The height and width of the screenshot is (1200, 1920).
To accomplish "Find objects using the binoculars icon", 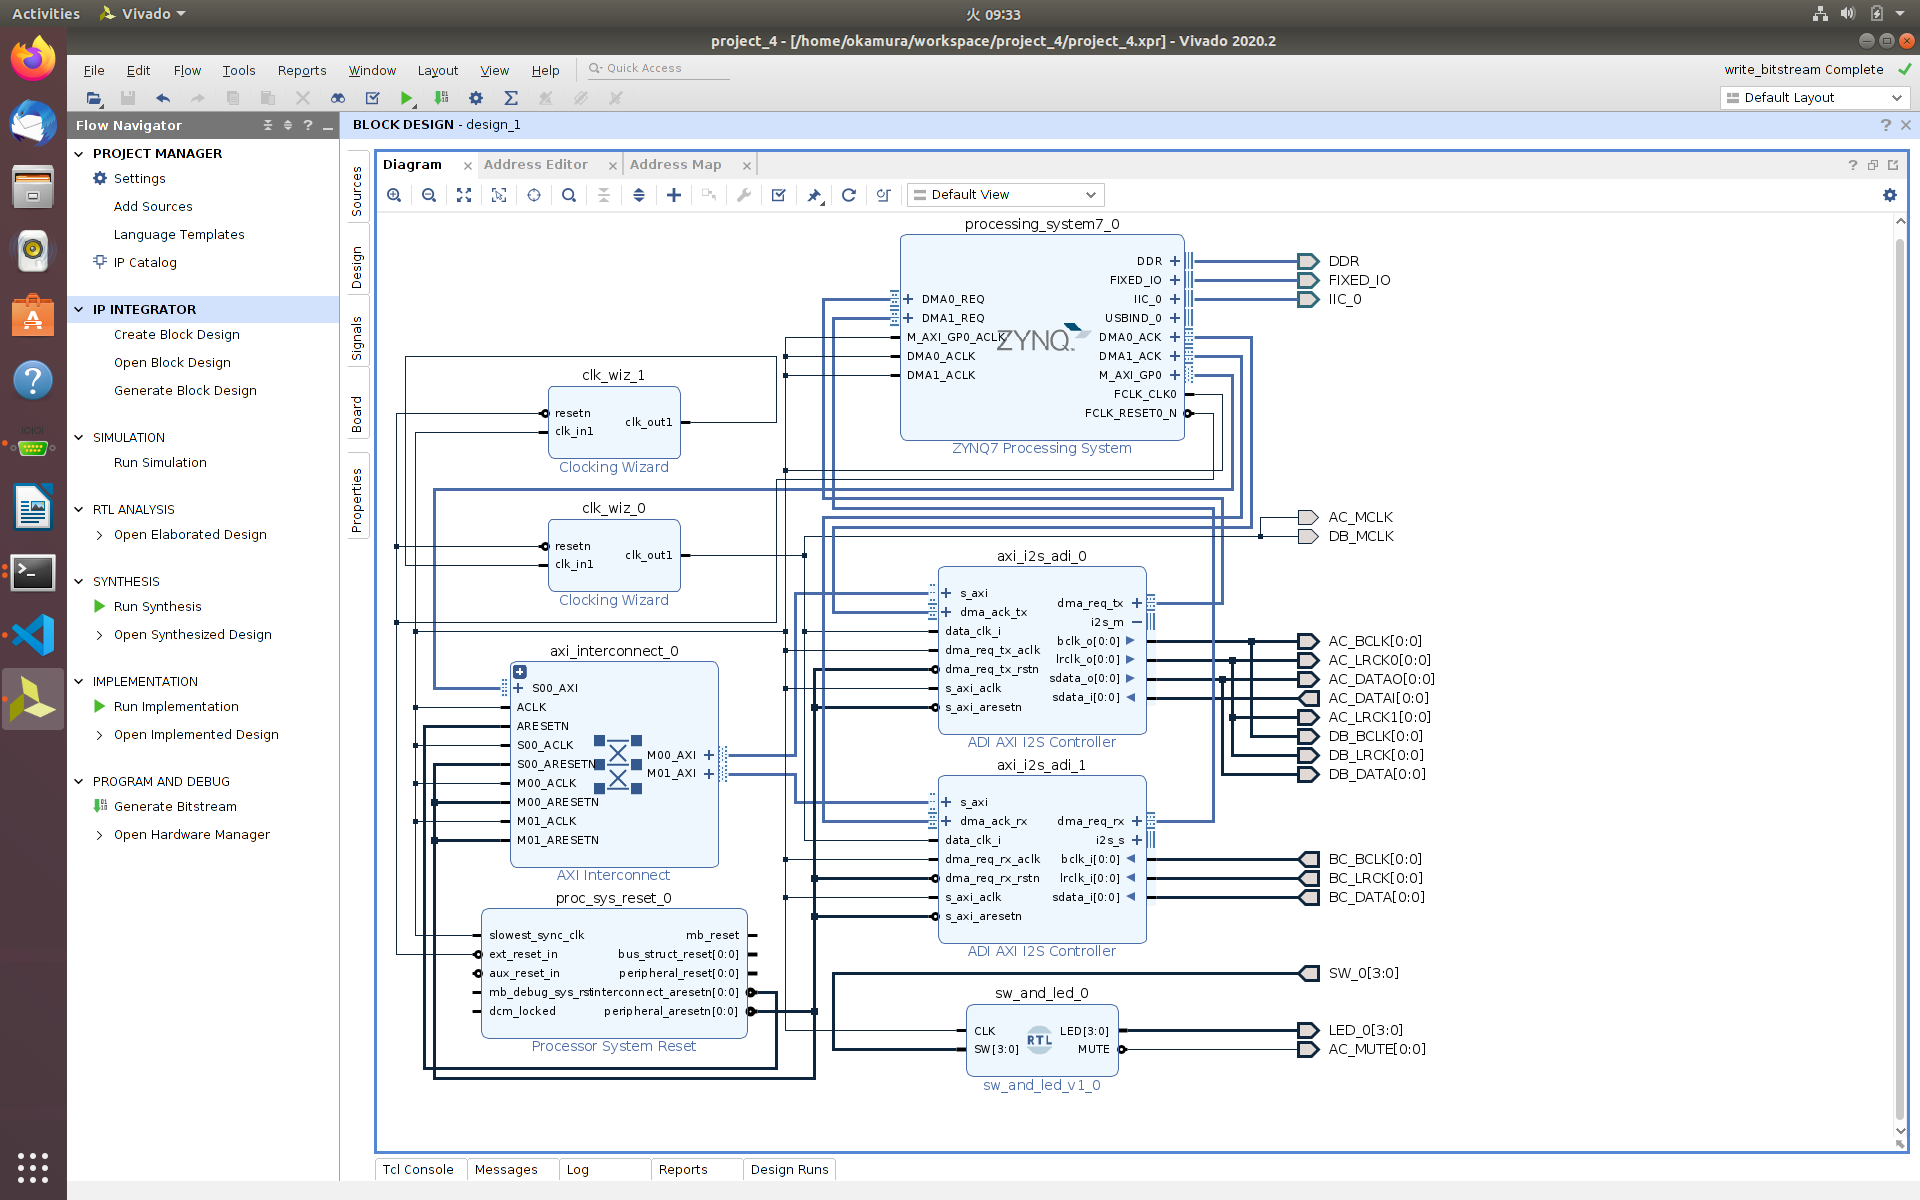I will 337,97.
